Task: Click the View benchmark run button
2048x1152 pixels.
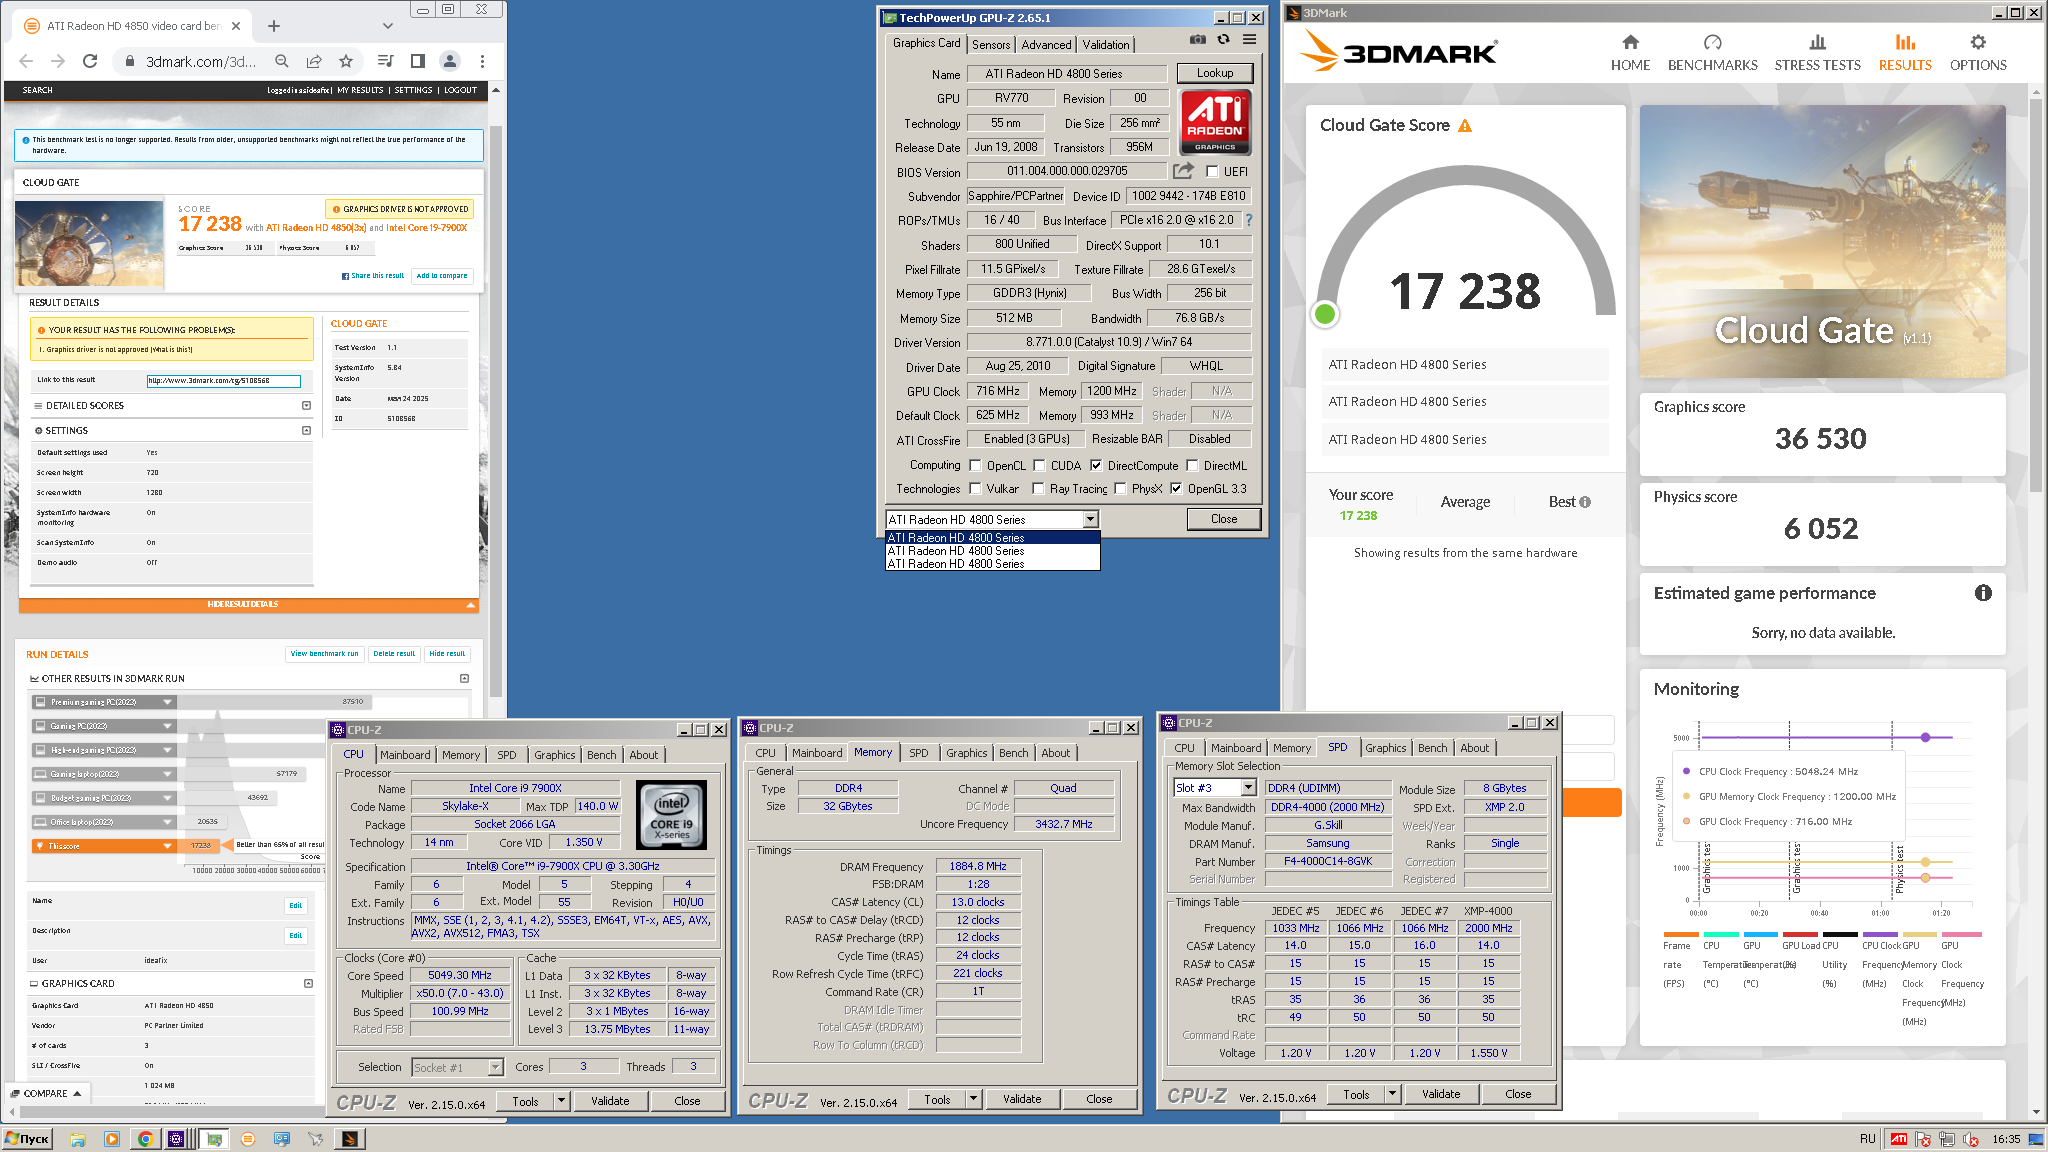Action: [x=324, y=654]
